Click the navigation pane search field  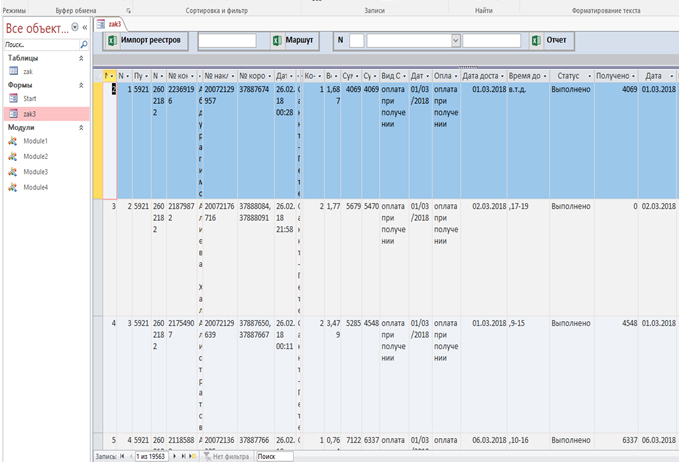point(41,44)
